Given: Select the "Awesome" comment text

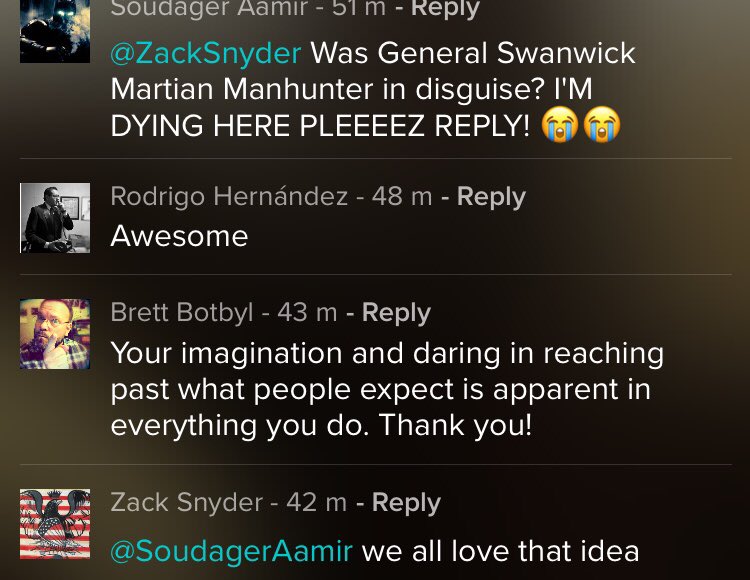Looking at the screenshot, I should 179,236.
